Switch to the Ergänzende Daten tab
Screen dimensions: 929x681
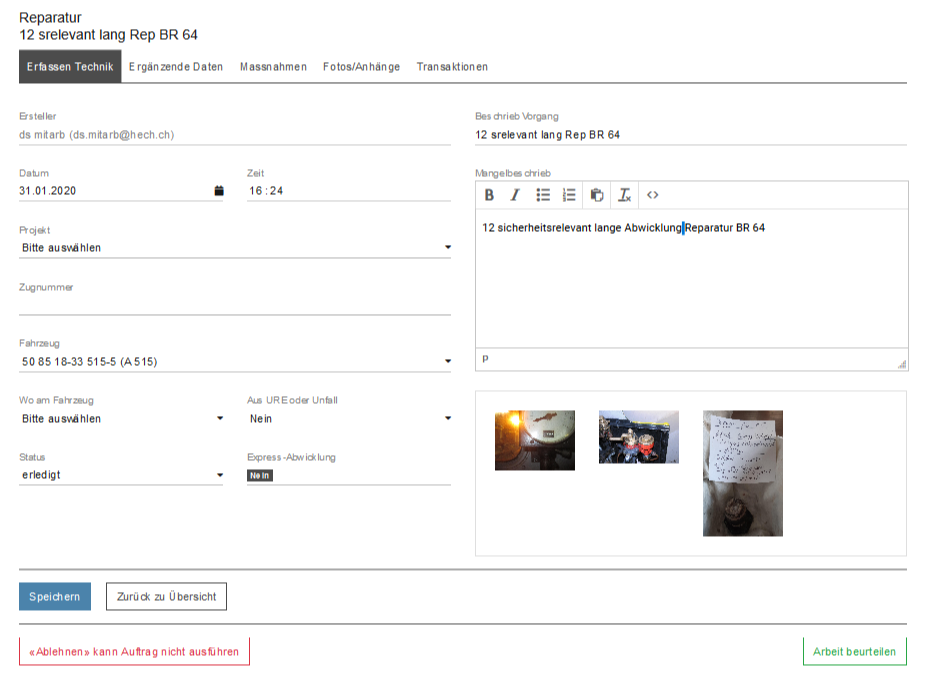pyautogui.click(x=176, y=67)
